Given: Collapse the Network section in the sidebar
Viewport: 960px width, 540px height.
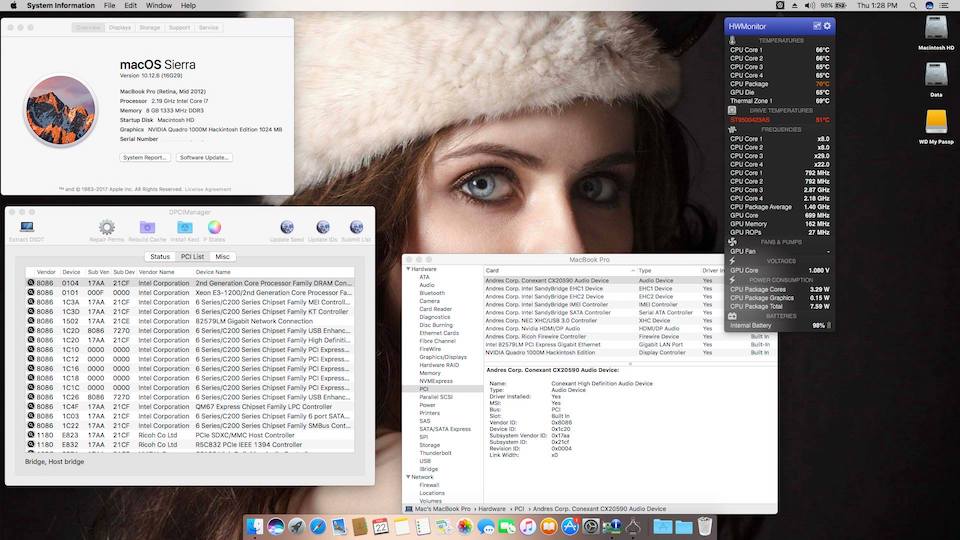Looking at the screenshot, I should pyautogui.click(x=407, y=477).
